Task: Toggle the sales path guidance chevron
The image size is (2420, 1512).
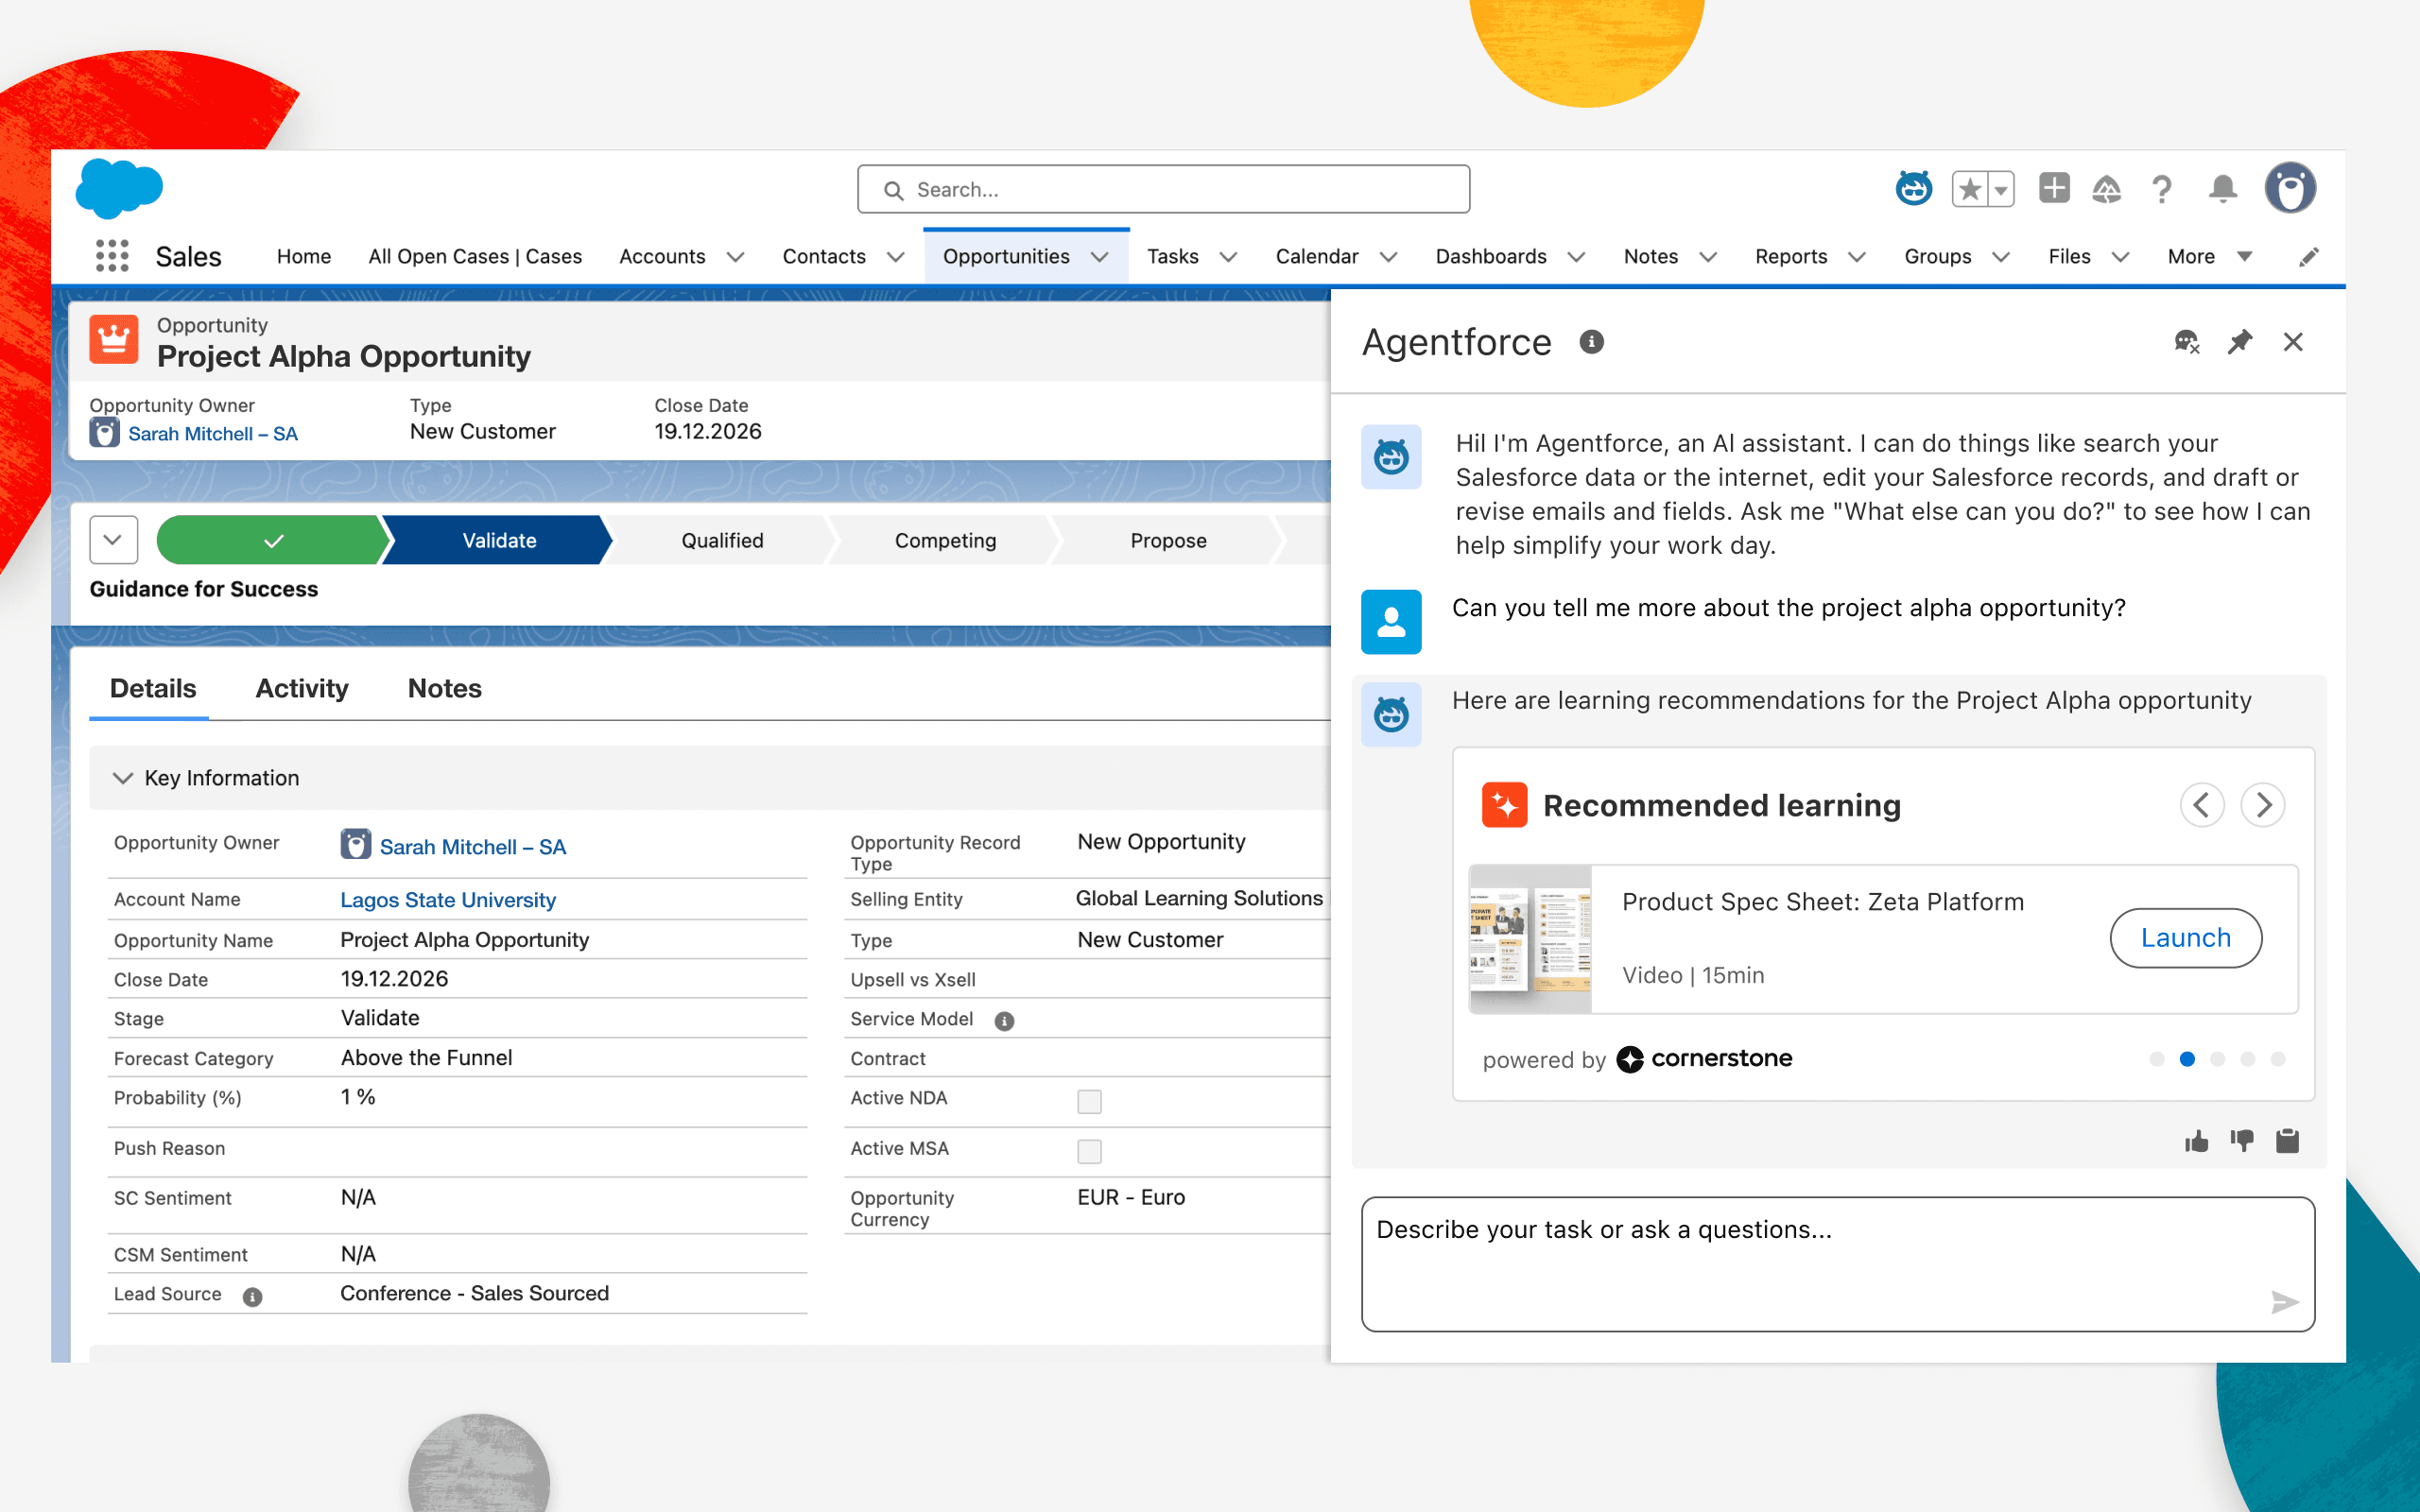Action: (113, 540)
